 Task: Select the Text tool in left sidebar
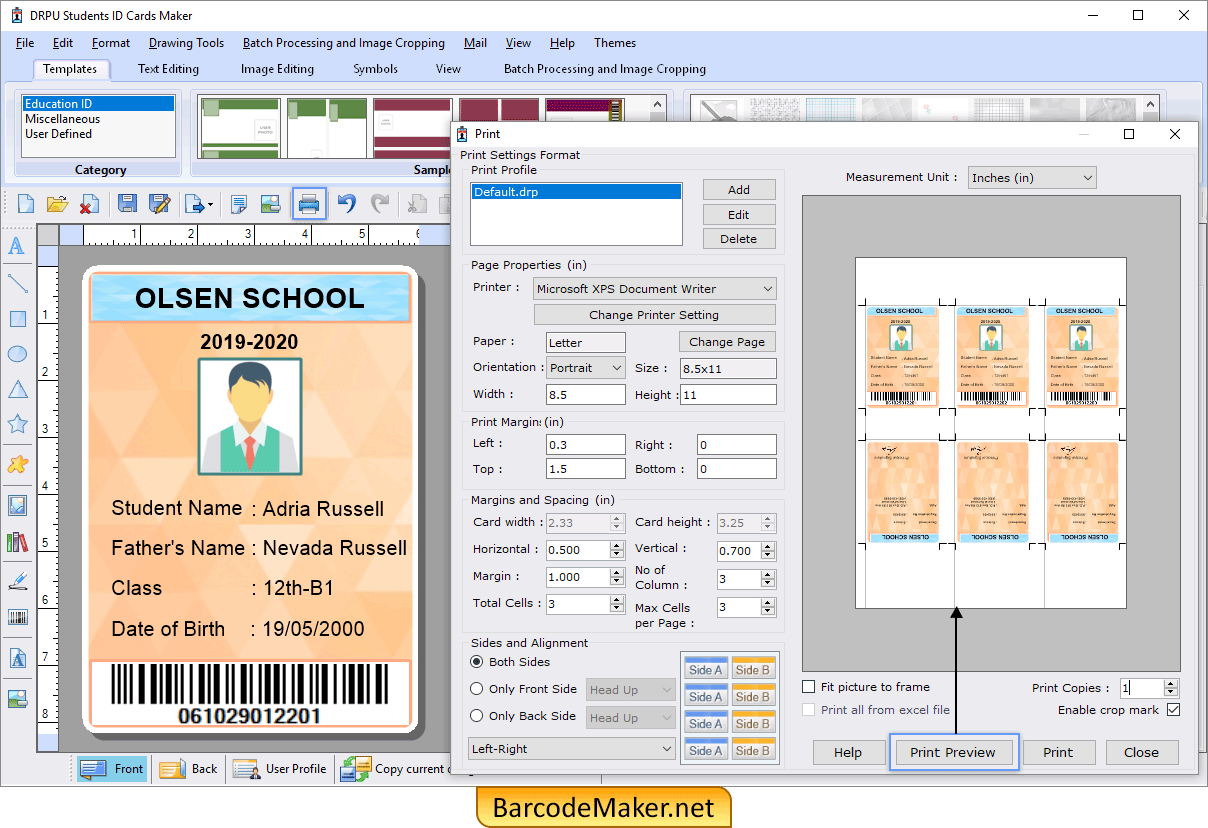coord(17,246)
